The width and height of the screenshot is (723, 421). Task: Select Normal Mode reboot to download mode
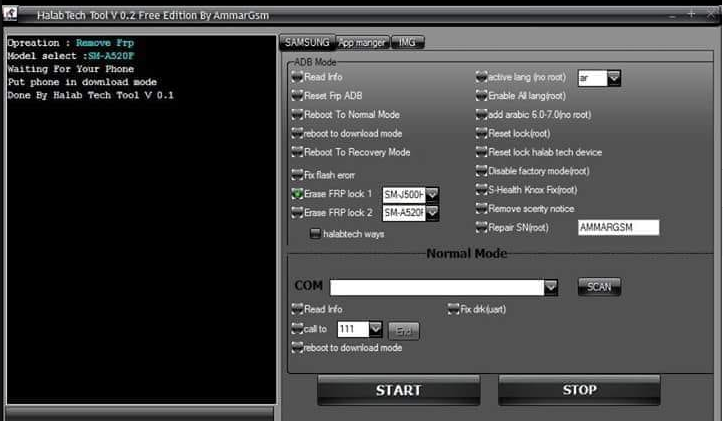(347, 348)
